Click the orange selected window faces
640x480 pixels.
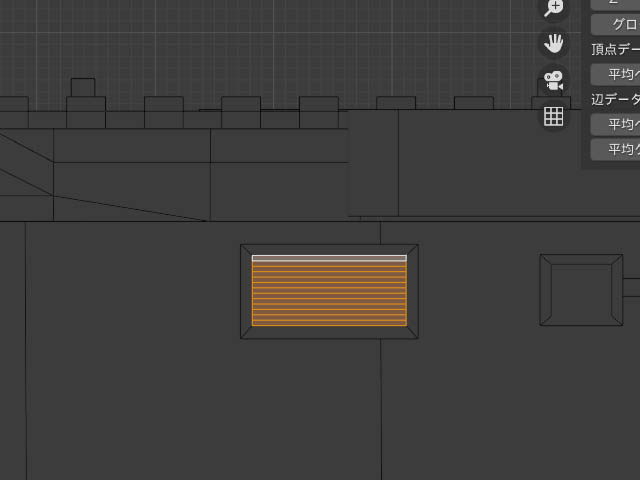329,293
